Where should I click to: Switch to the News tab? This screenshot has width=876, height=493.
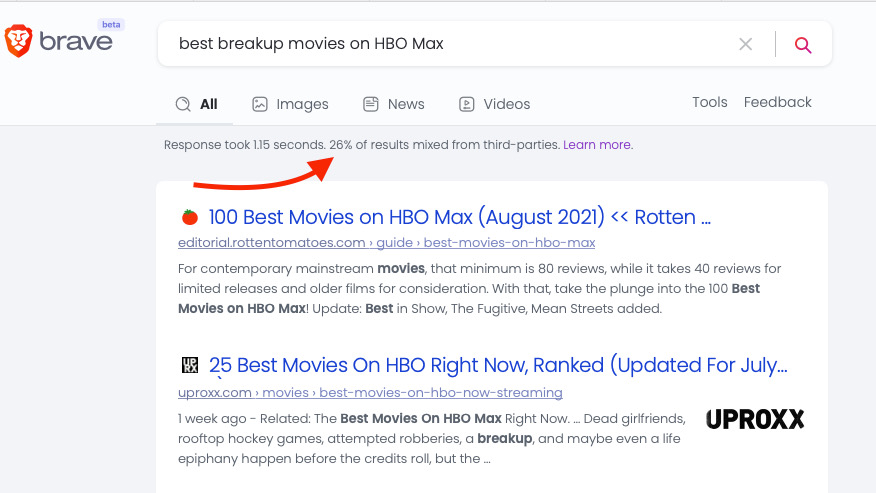pyautogui.click(x=394, y=104)
